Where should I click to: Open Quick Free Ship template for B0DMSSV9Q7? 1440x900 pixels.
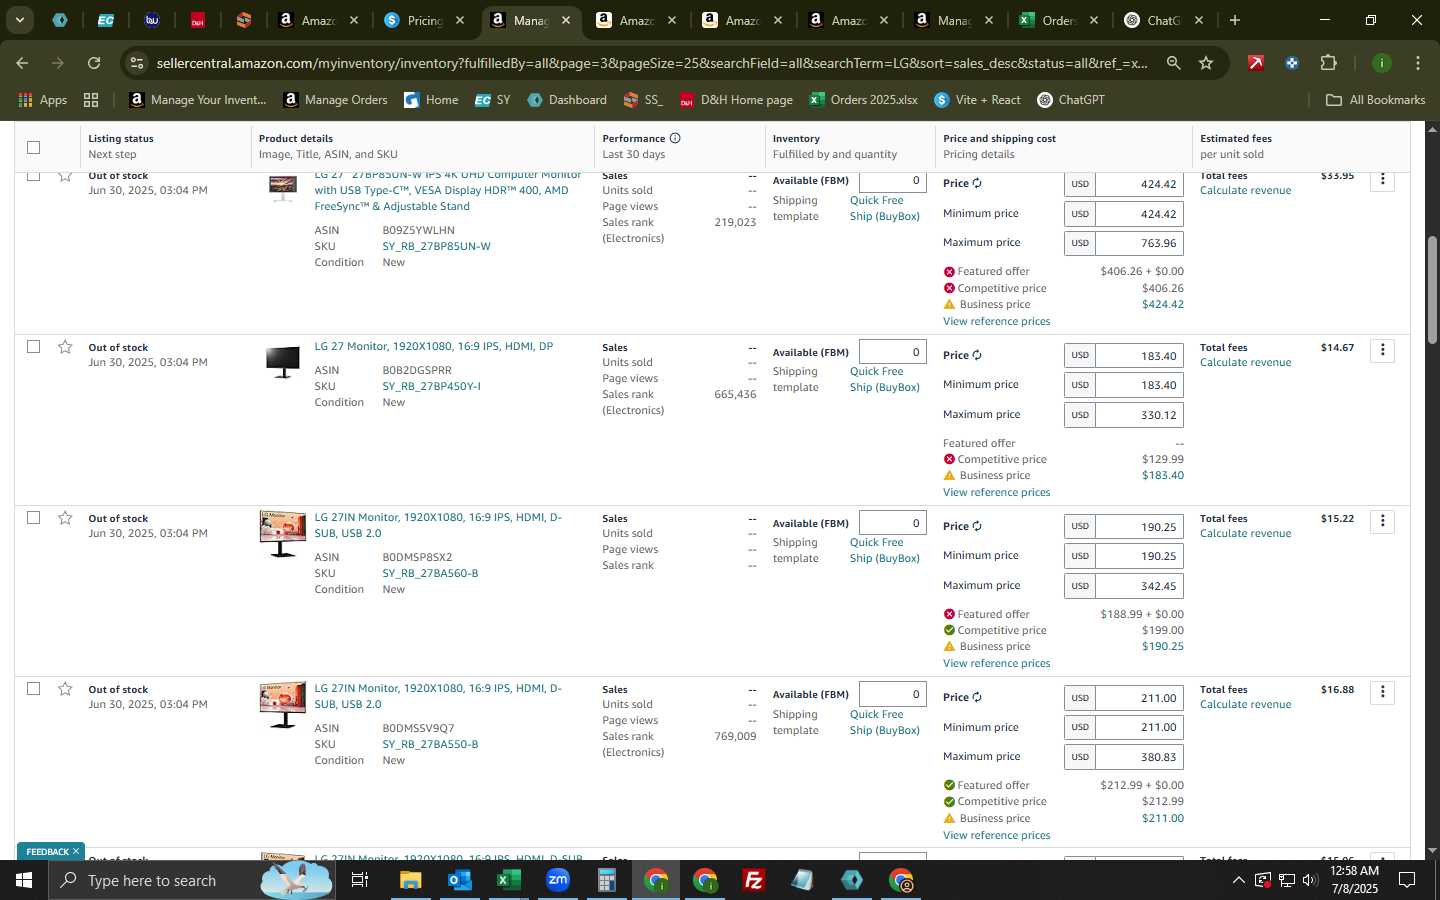[x=885, y=722]
